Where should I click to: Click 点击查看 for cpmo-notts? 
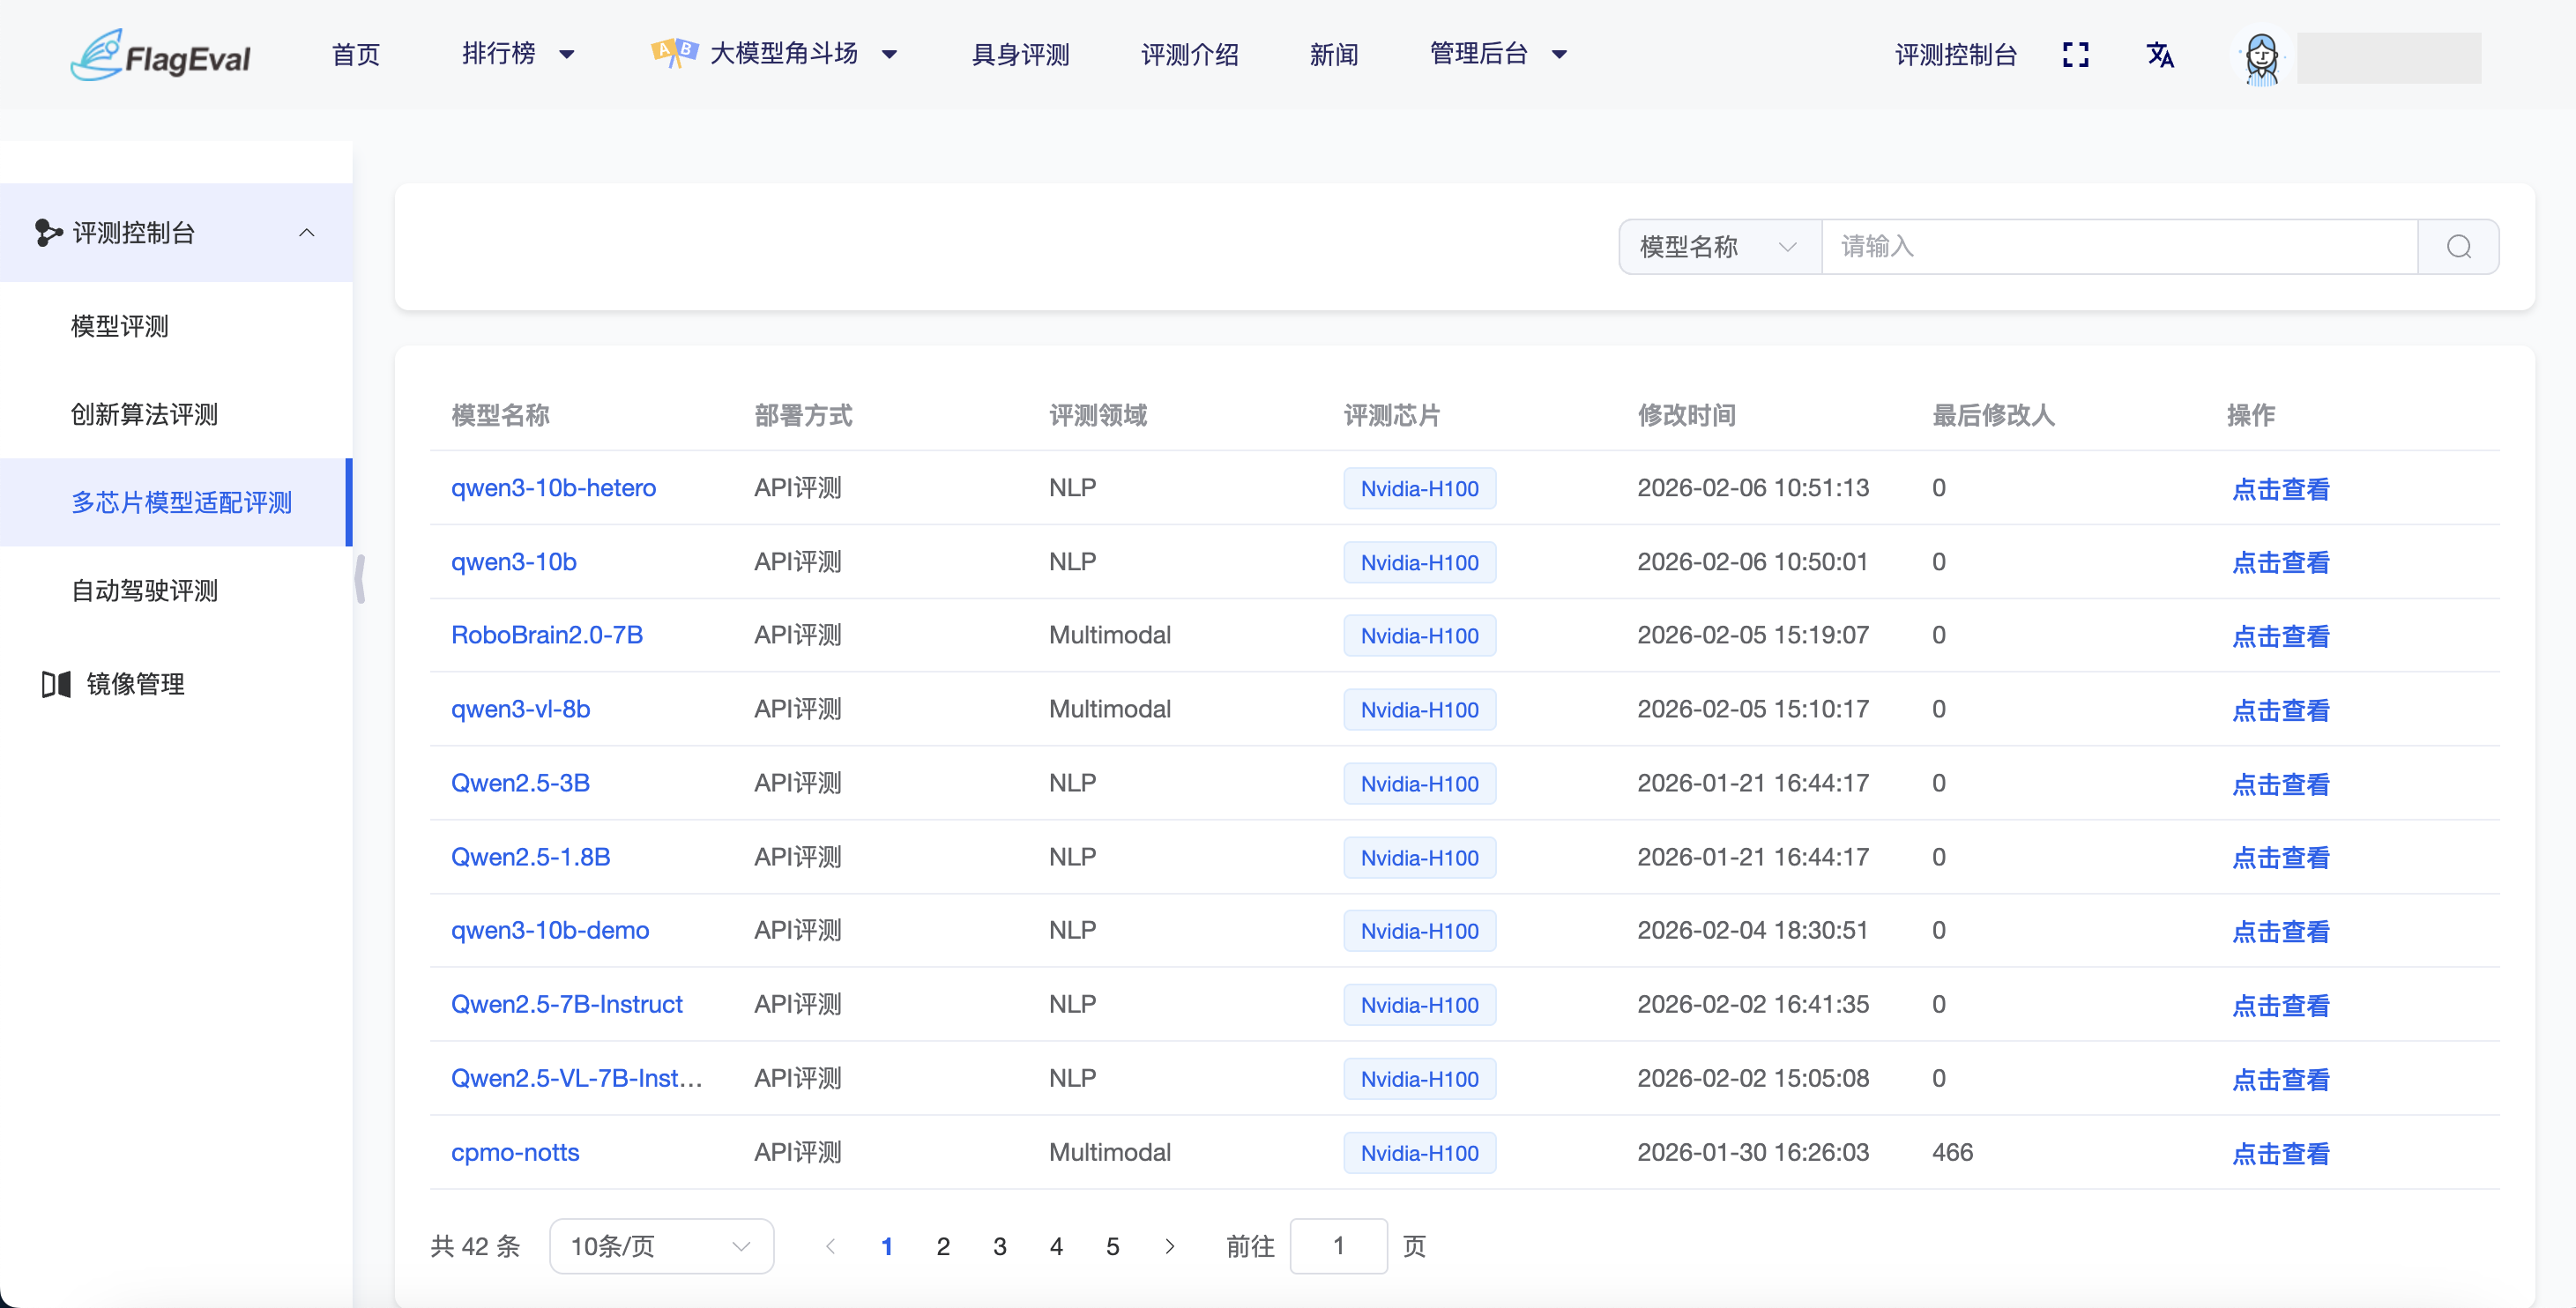[2281, 1153]
